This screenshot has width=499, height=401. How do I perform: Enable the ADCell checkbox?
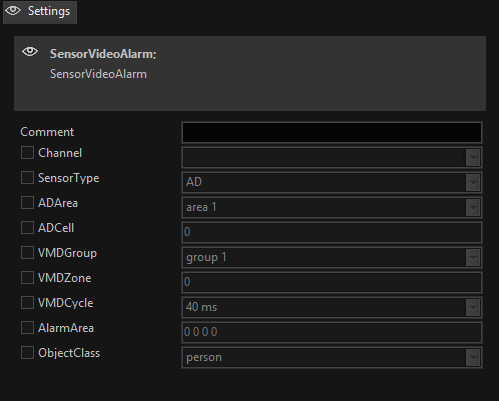pos(27,228)
